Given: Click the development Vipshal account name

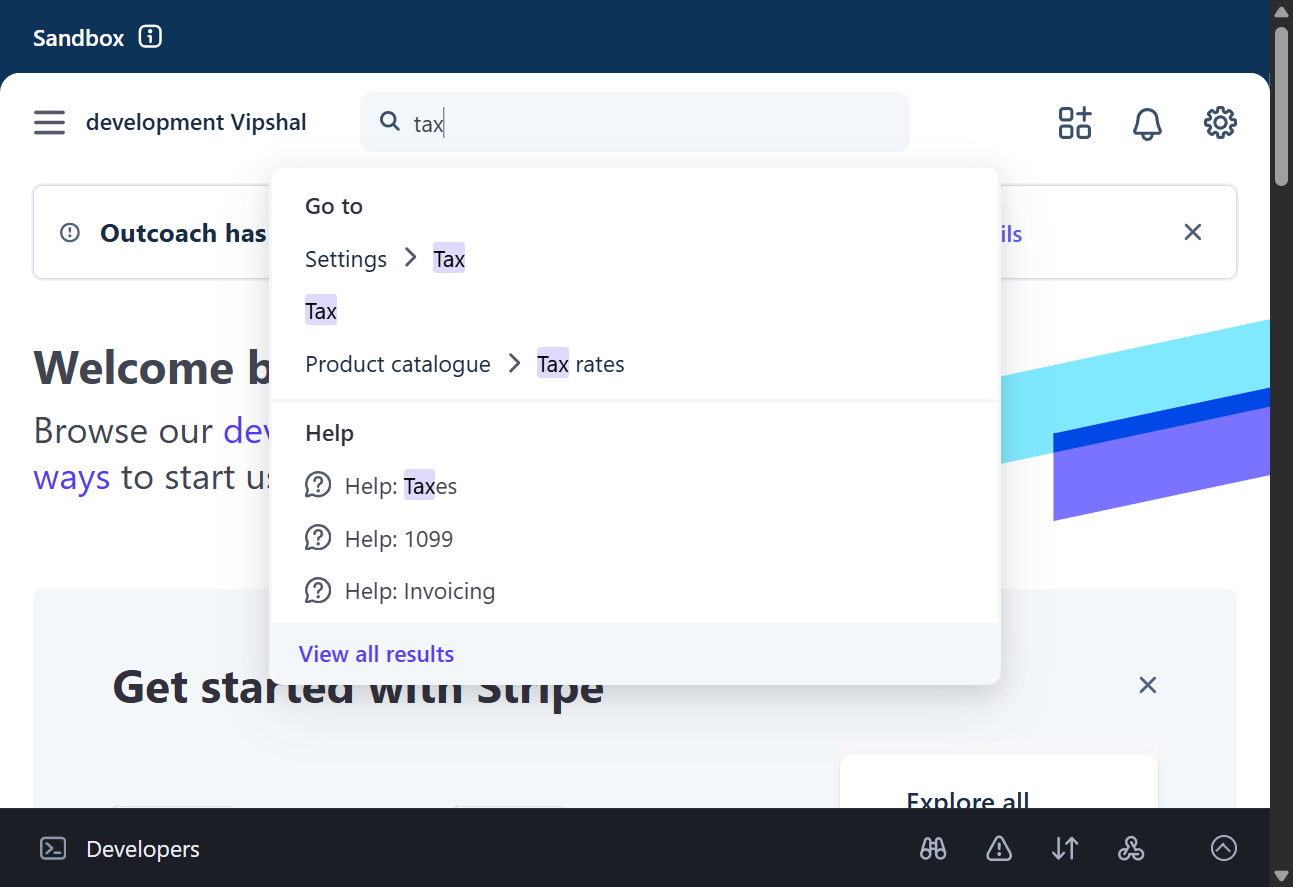Looking at the screenshot, I should [196, 122].
